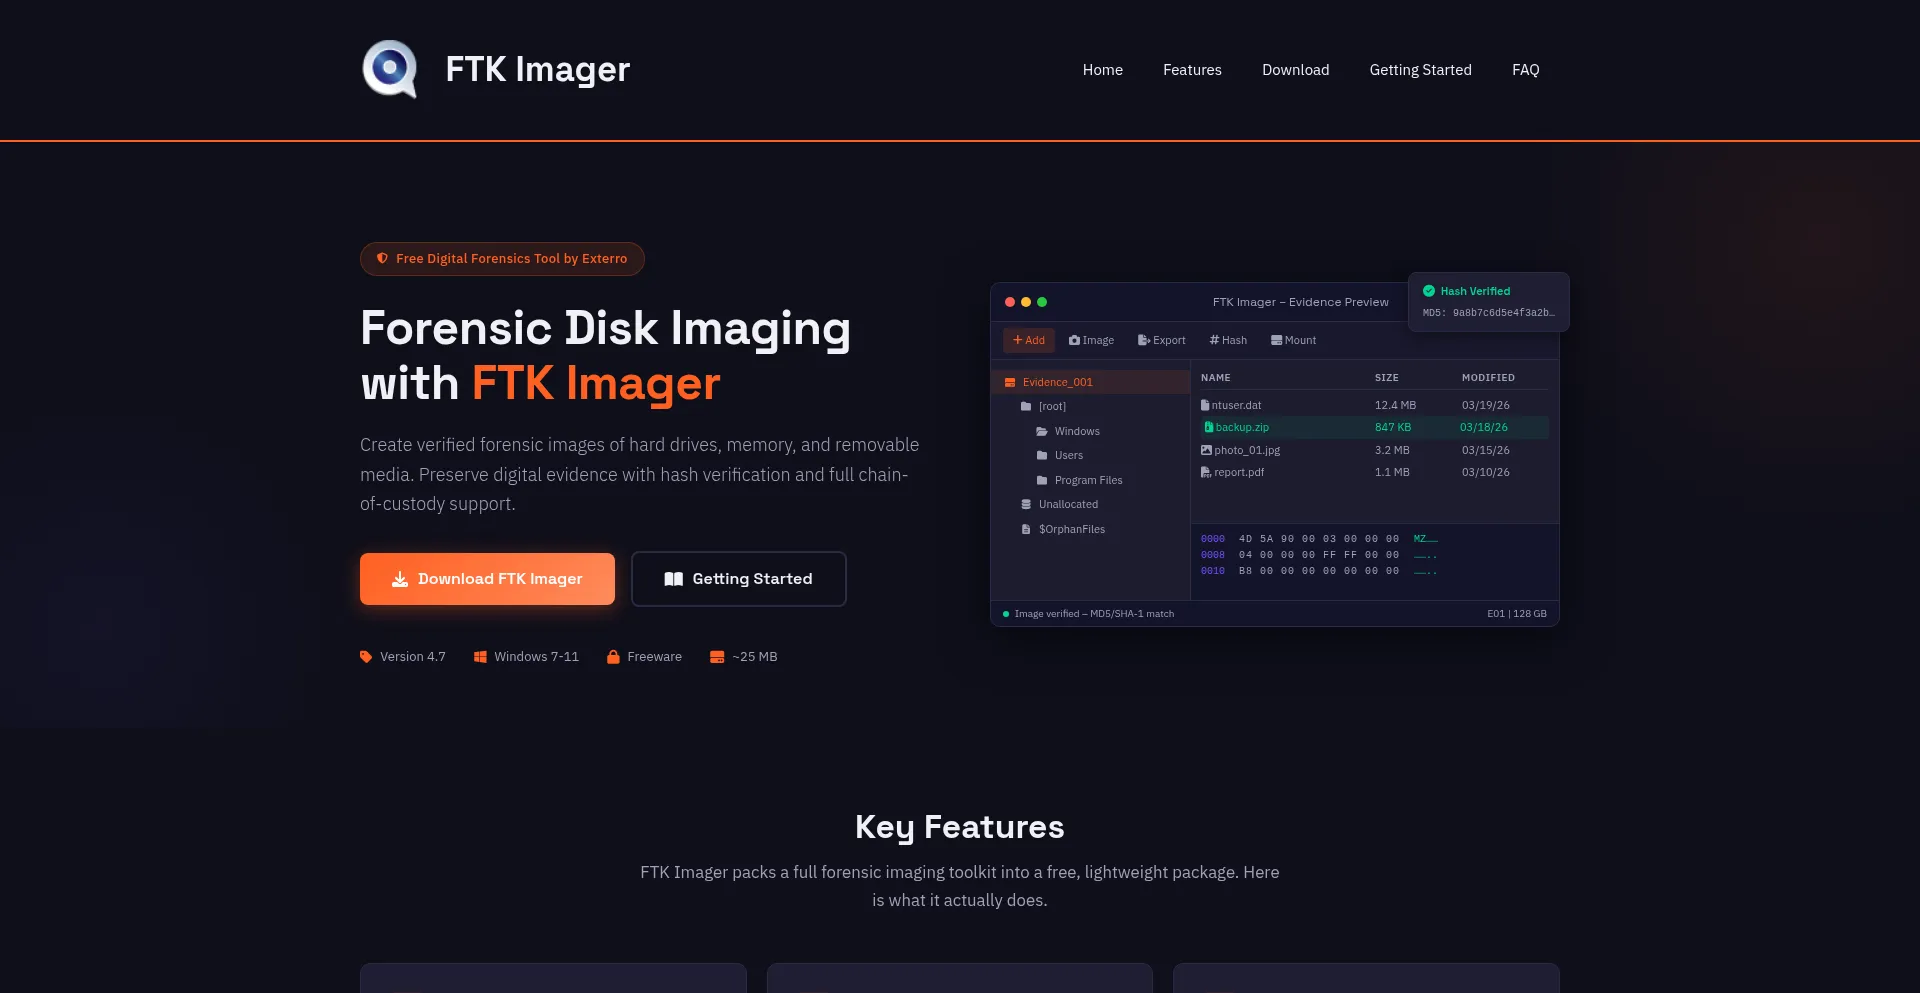Click Free Digital Forensics Tool badge
Screen dimensions: 1920x993
point(502,259)
